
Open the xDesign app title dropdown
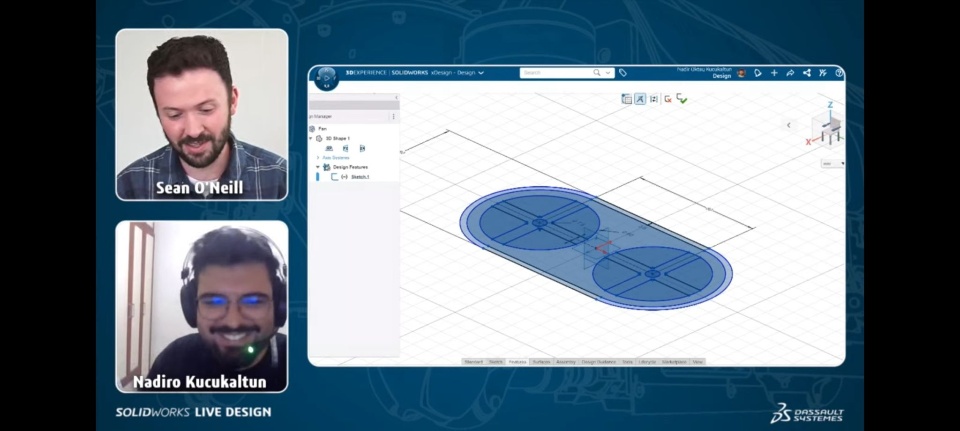point(481,73)
